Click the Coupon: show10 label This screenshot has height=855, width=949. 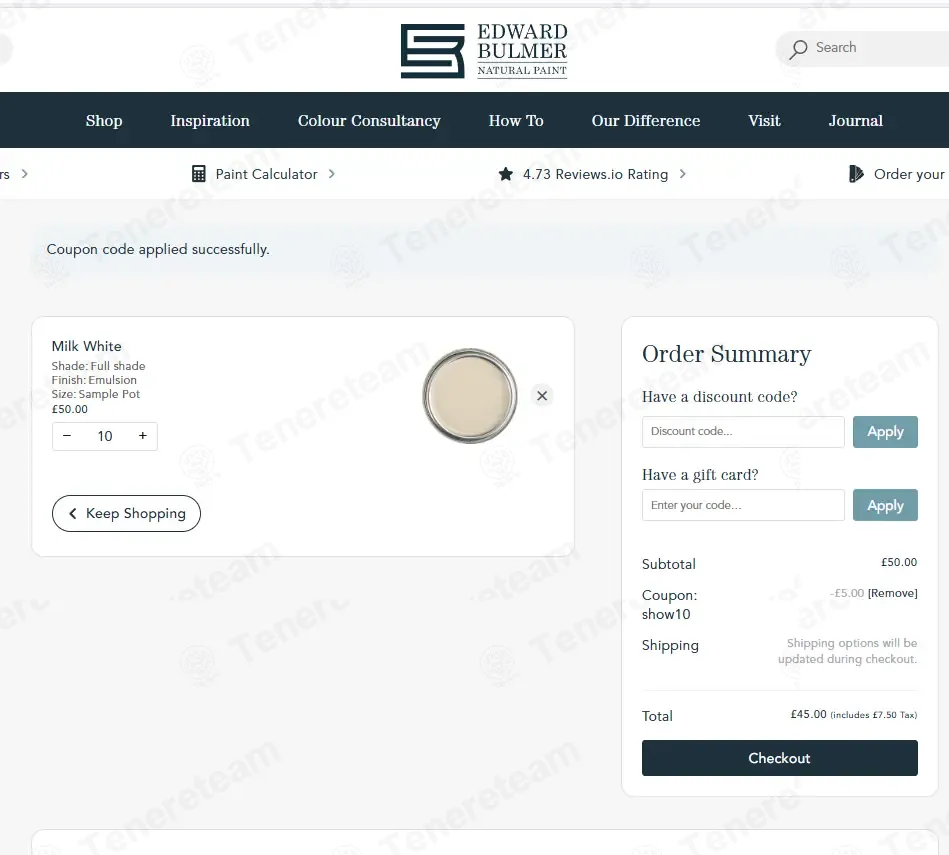669,604
